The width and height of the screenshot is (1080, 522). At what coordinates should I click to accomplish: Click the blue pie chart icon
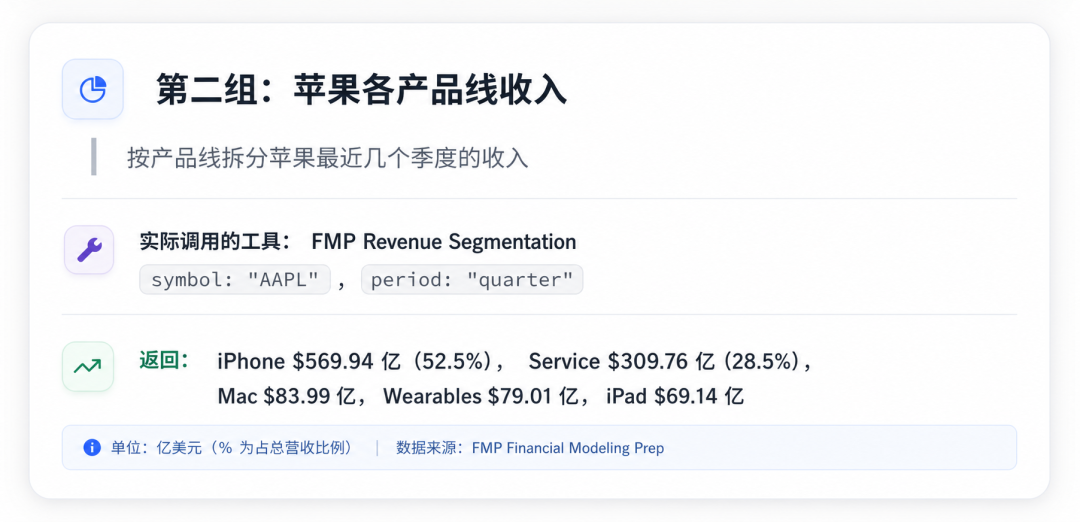pos(92,90)
